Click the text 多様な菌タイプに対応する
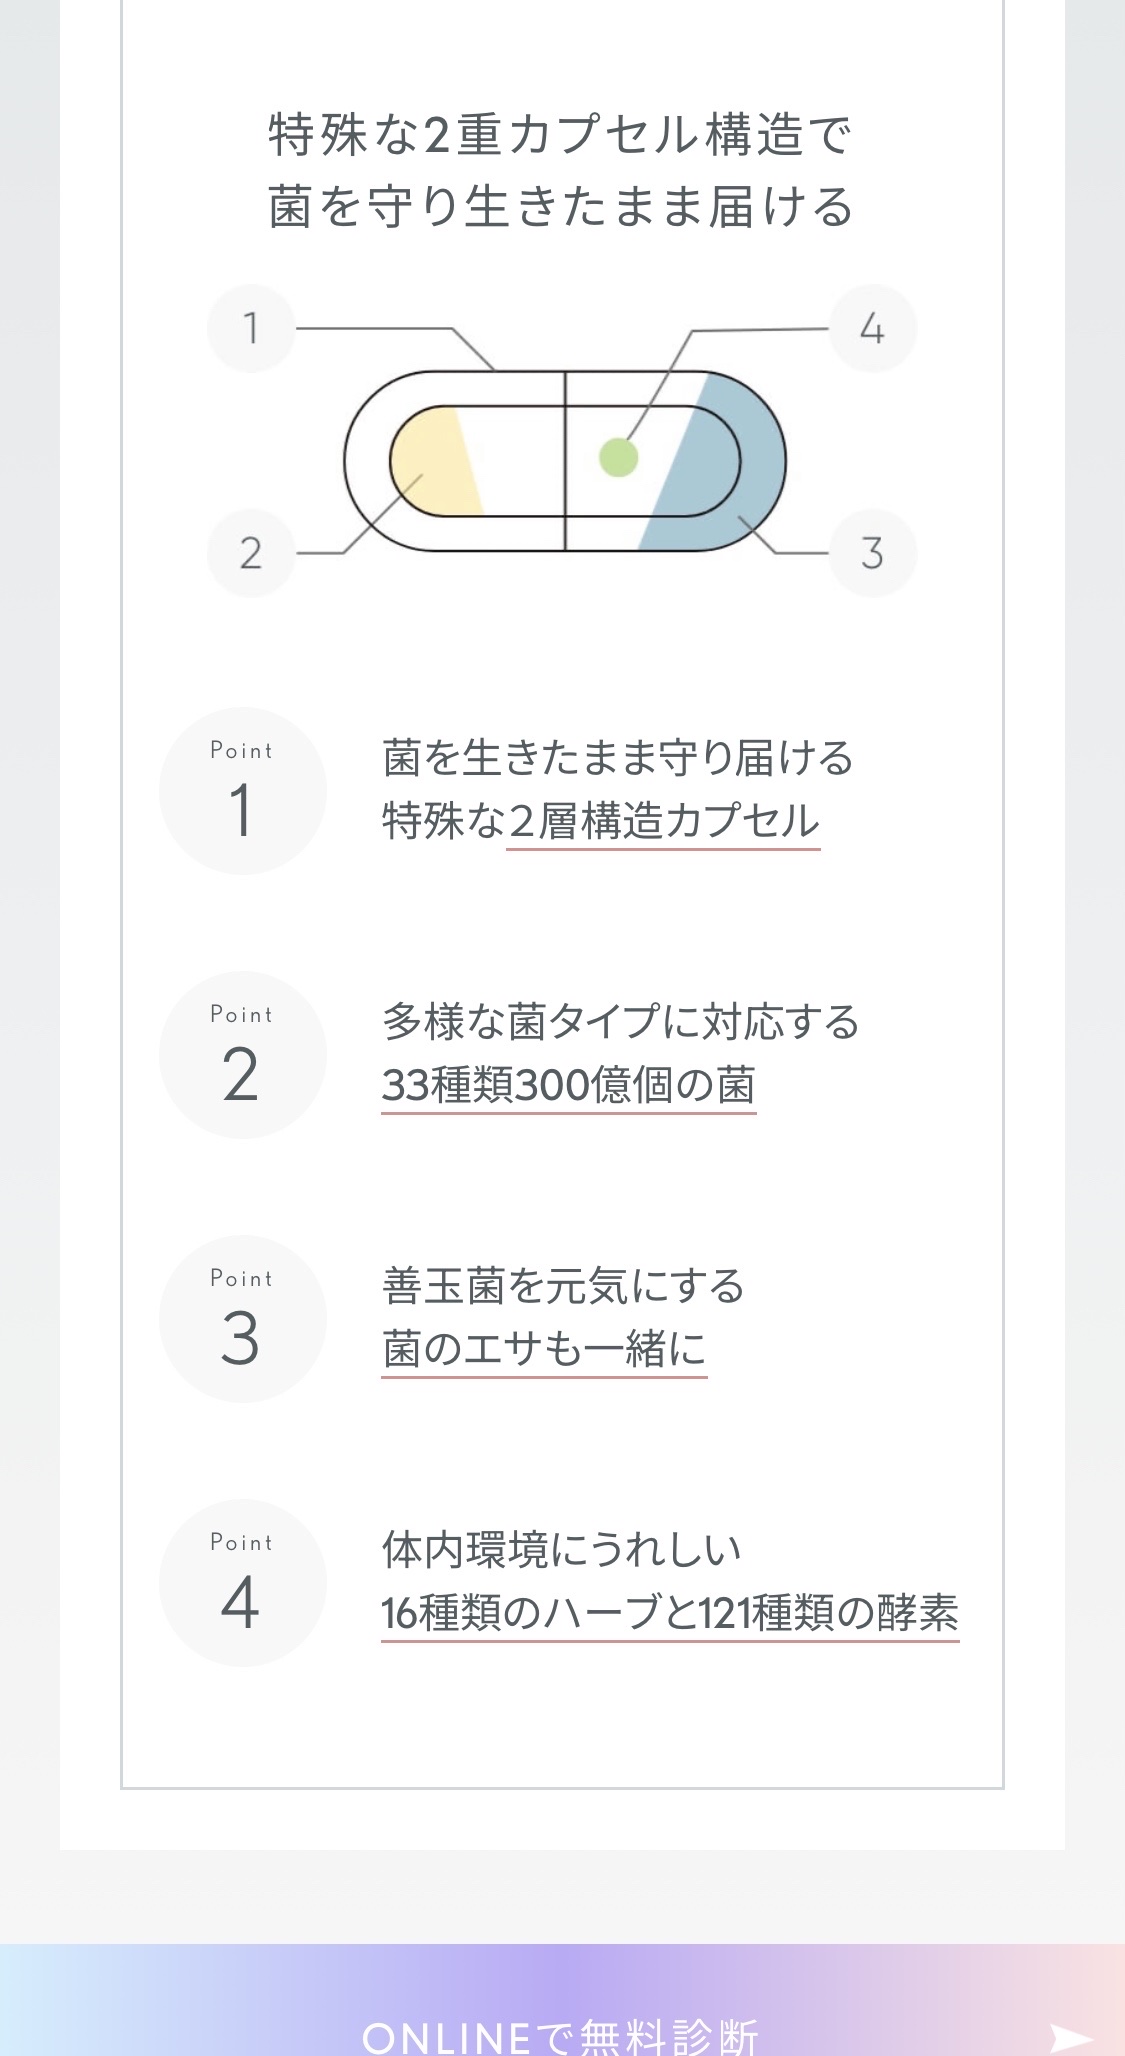The image size is (1125, 2056). 620,1023
